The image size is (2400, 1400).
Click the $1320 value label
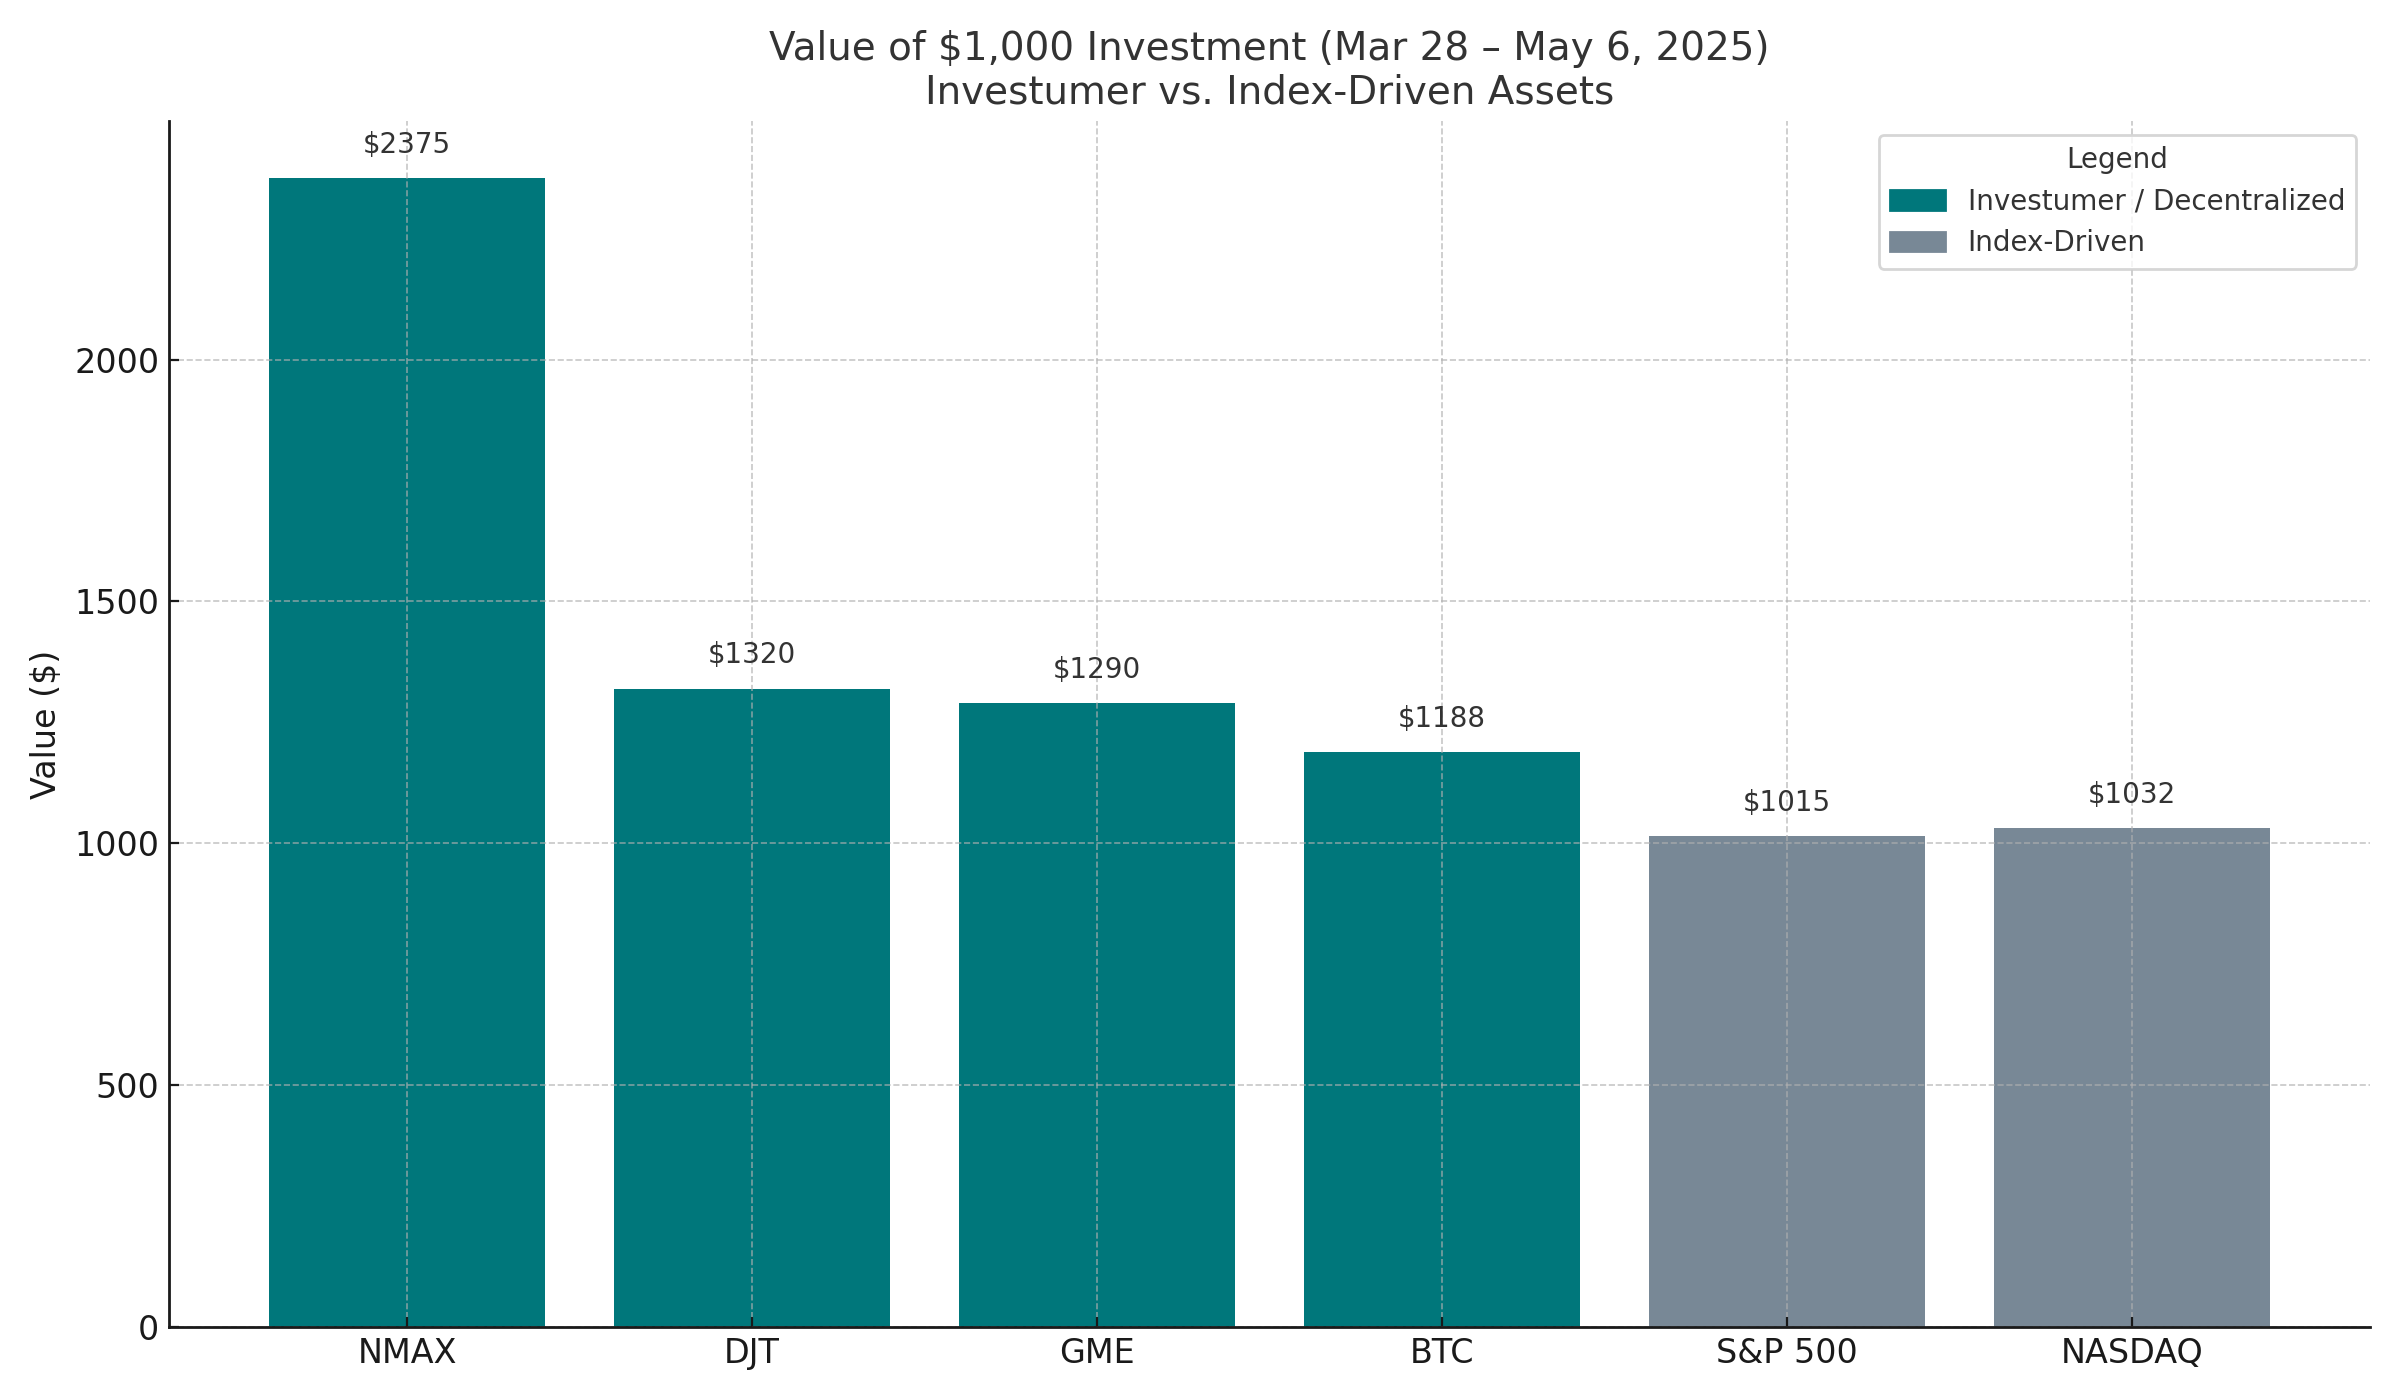(x=751, y=654)
